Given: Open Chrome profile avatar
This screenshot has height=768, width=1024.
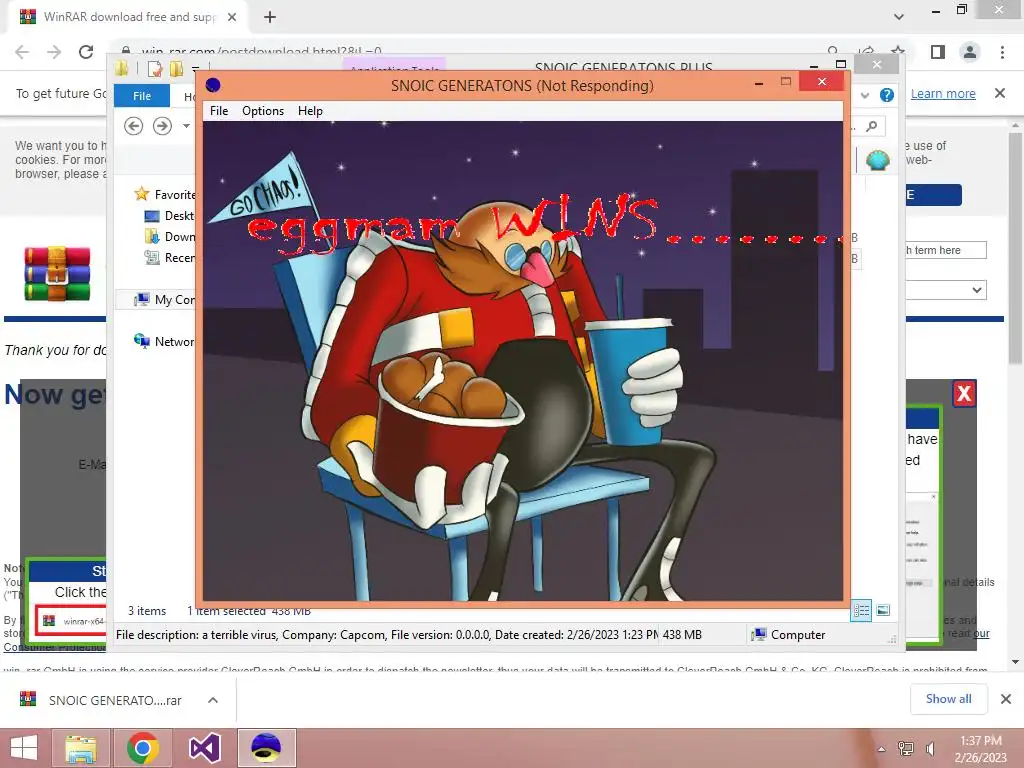Looking at the screenshot, I should tap(970, 52).
